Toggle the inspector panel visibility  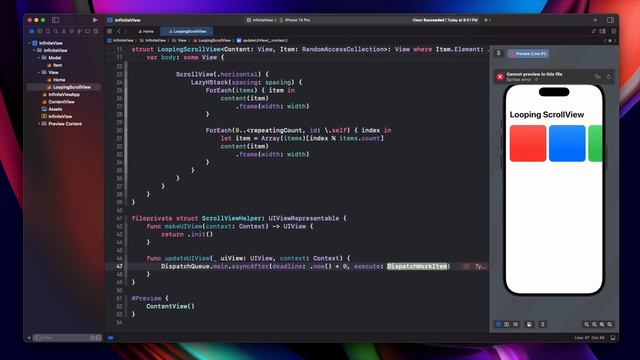(610, 20)
